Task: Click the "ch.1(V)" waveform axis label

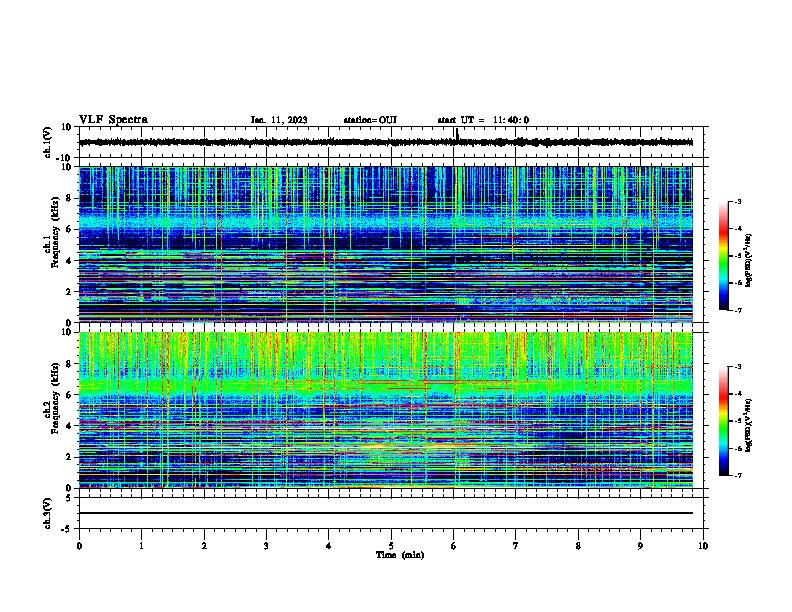Action: coord(48,142)
